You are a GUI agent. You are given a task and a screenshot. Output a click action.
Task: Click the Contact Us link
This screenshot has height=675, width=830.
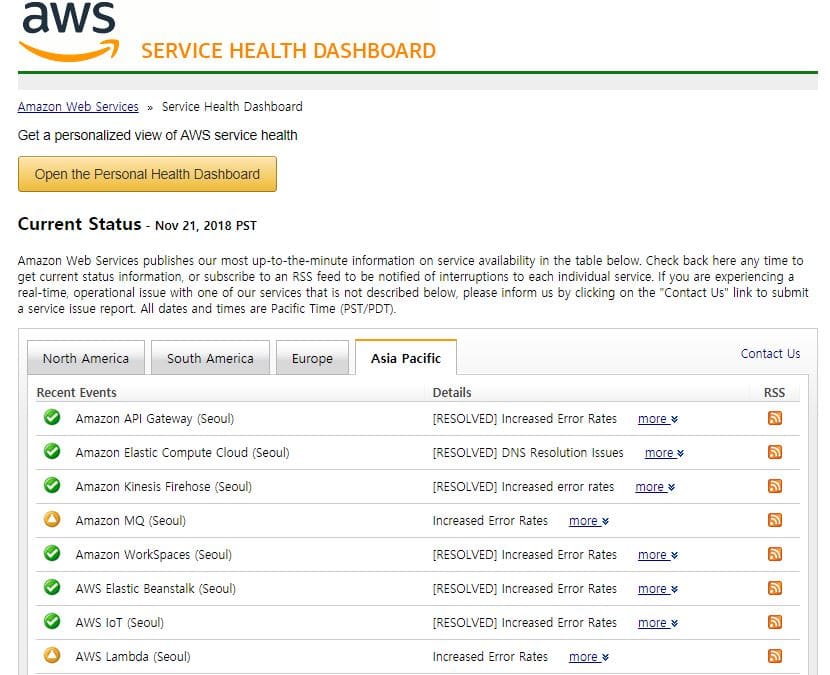[770, 354]
